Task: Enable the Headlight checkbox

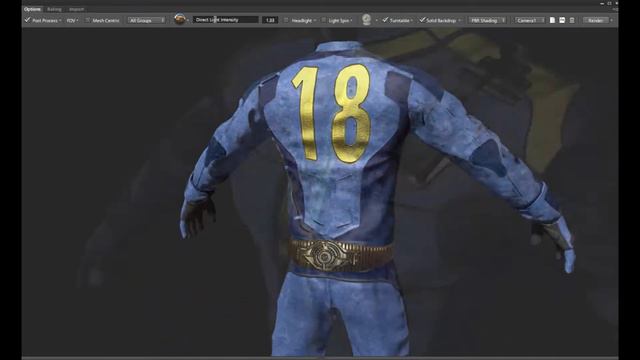Action: (286, 20)
